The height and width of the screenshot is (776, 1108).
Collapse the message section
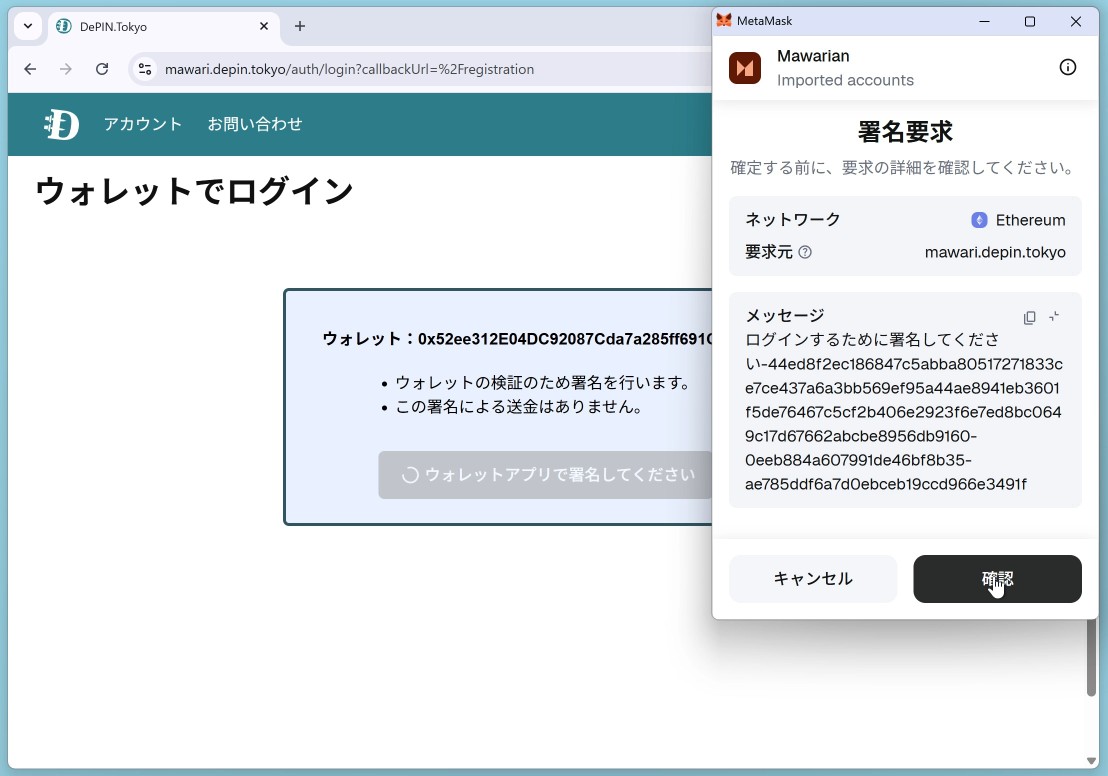pyautogui.click(x=1054, y=317)
